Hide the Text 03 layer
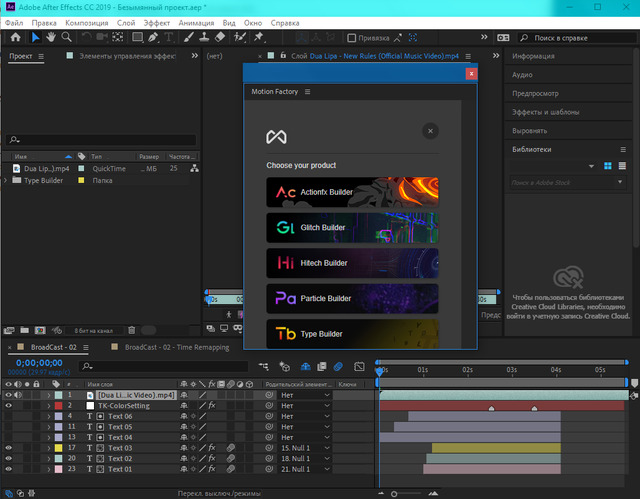640x499 pixels. pos(9,448)
